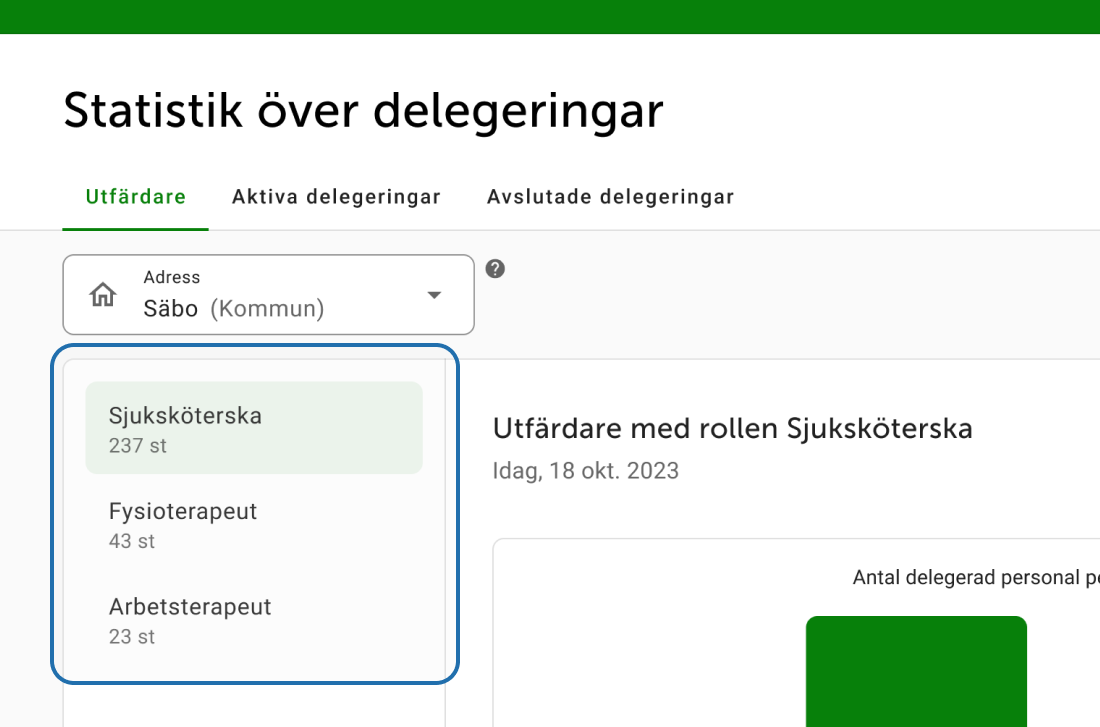The width and height of the screenshot is (1100, 727).
Task: Select Sjuksköterska role with 237 st
Action: click(254, 428)
